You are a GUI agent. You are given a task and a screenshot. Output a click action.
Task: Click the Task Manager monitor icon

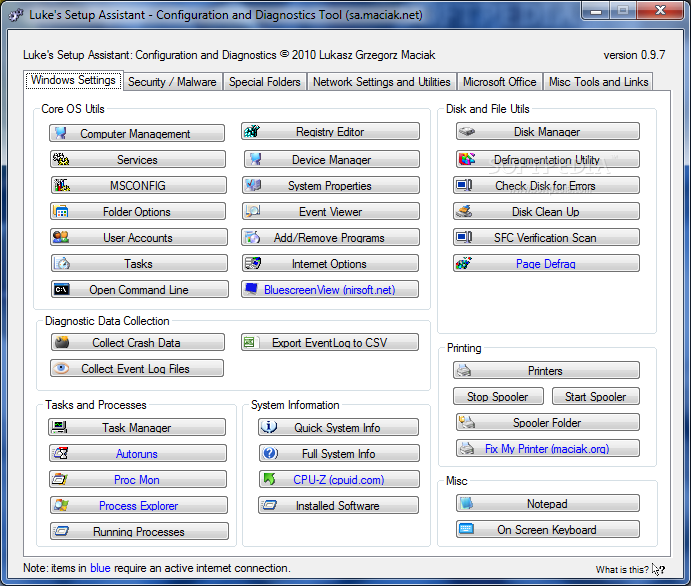(x=59, y=427)
